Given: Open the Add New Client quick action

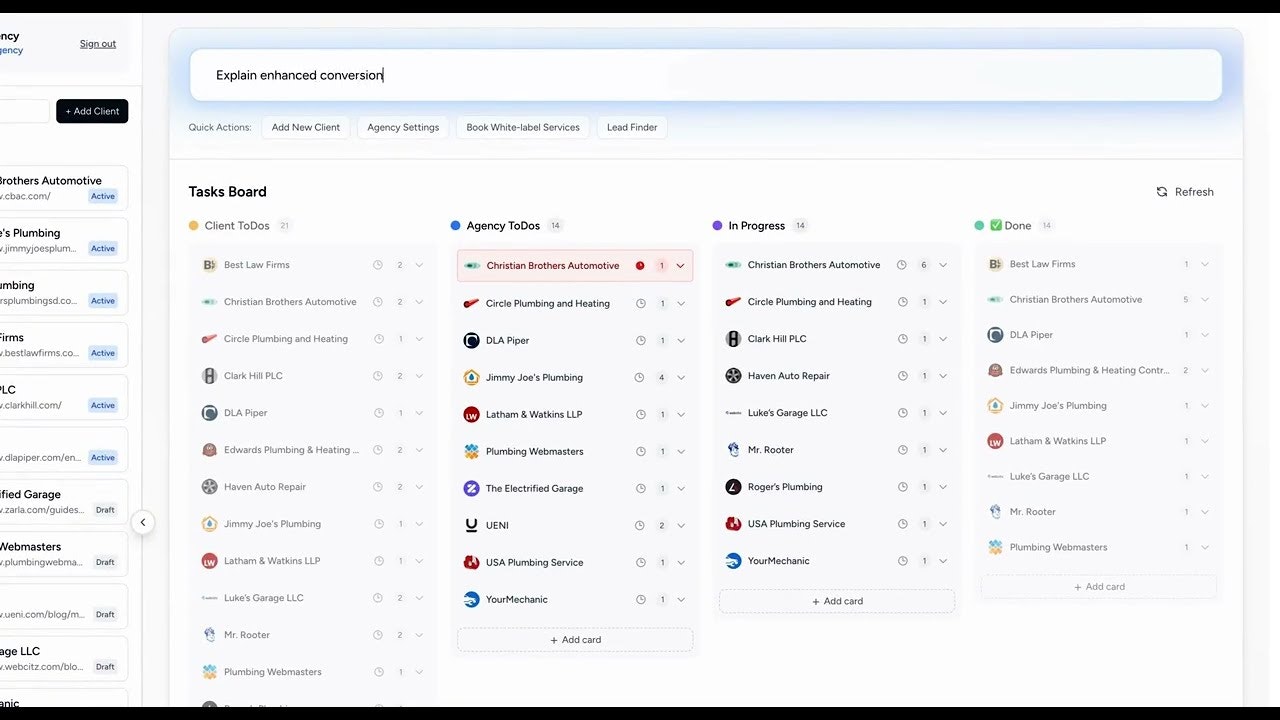Looking at the screenshot, I should click(306, 127).
